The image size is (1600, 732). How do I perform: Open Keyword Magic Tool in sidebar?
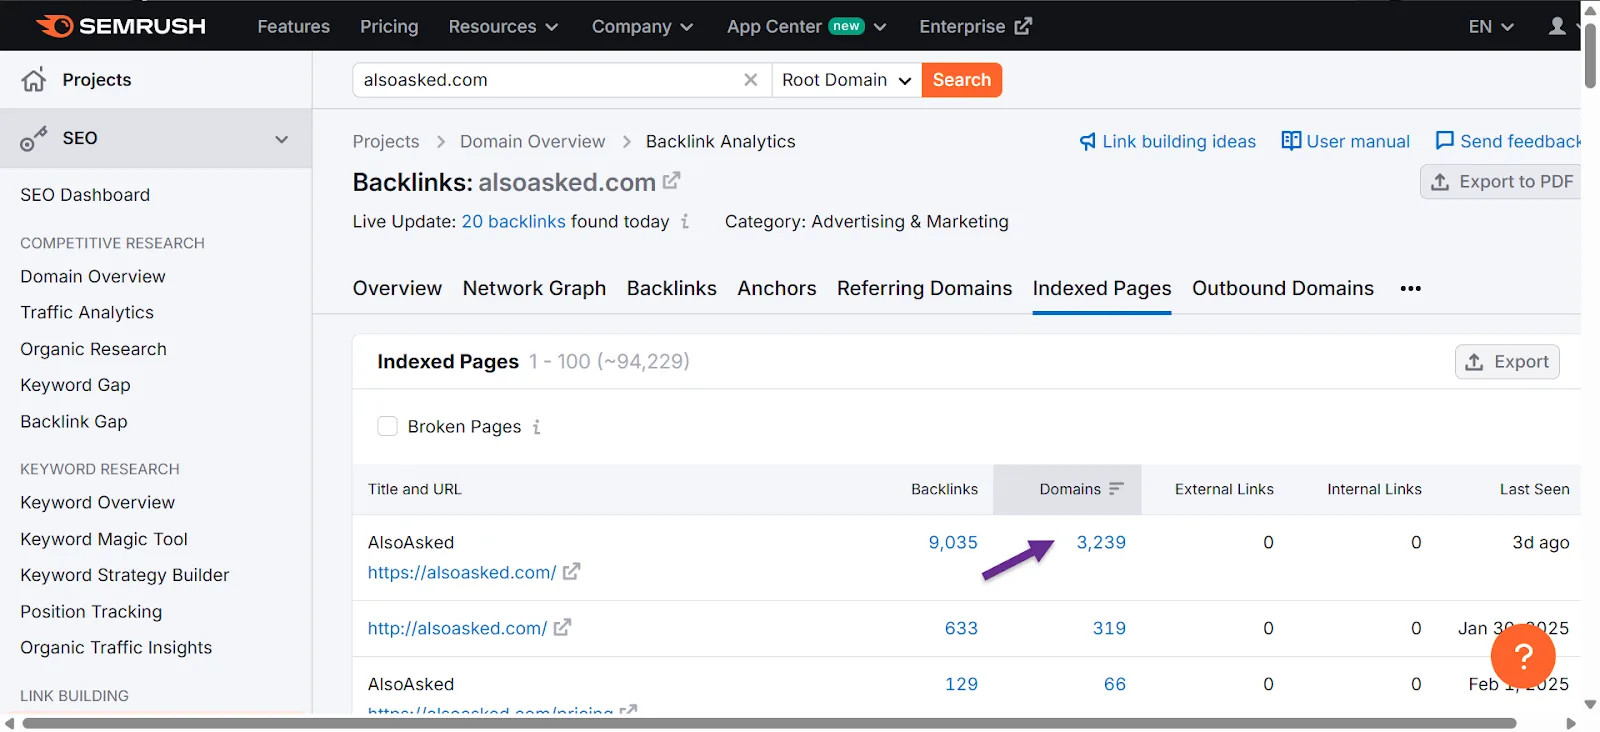tap(104, 539)
